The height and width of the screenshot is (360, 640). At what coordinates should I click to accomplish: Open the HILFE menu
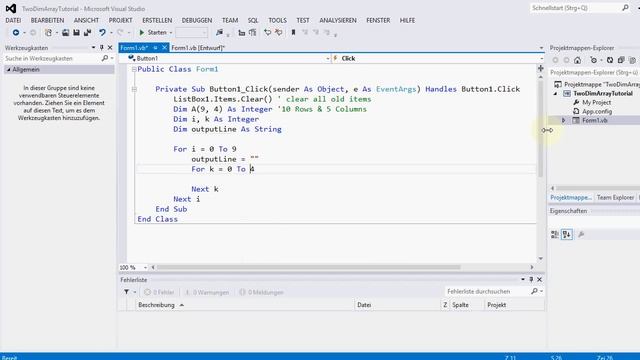(x=407, y=20)
